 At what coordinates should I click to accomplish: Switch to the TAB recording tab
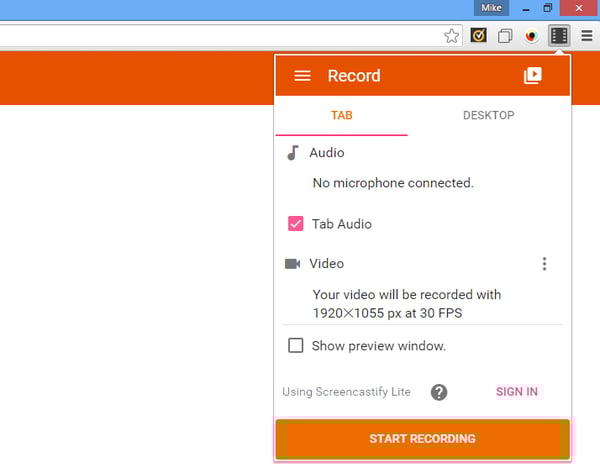tap(342, 115)
